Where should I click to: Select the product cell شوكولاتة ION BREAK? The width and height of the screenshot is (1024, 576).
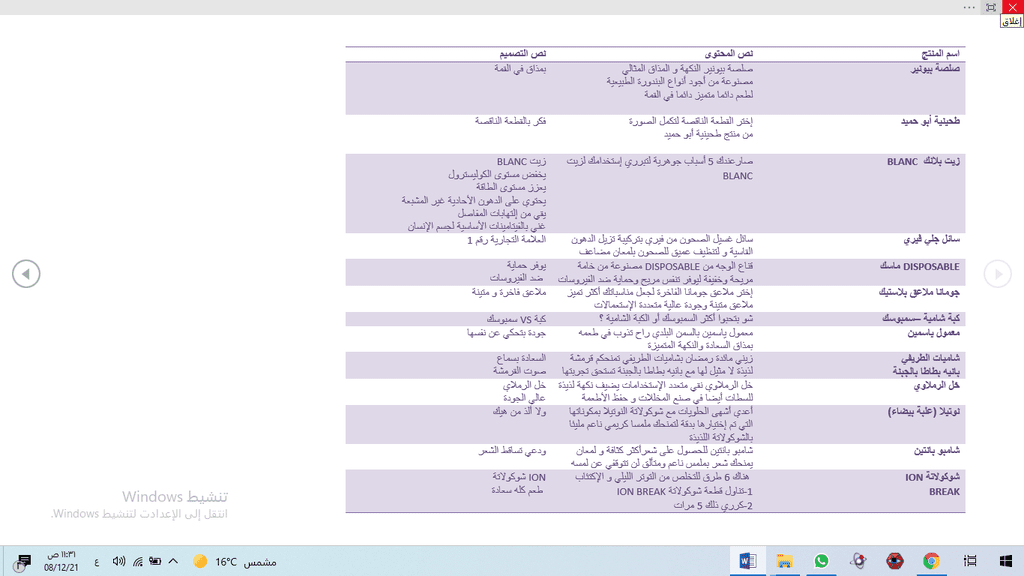(x=932, y=485)
